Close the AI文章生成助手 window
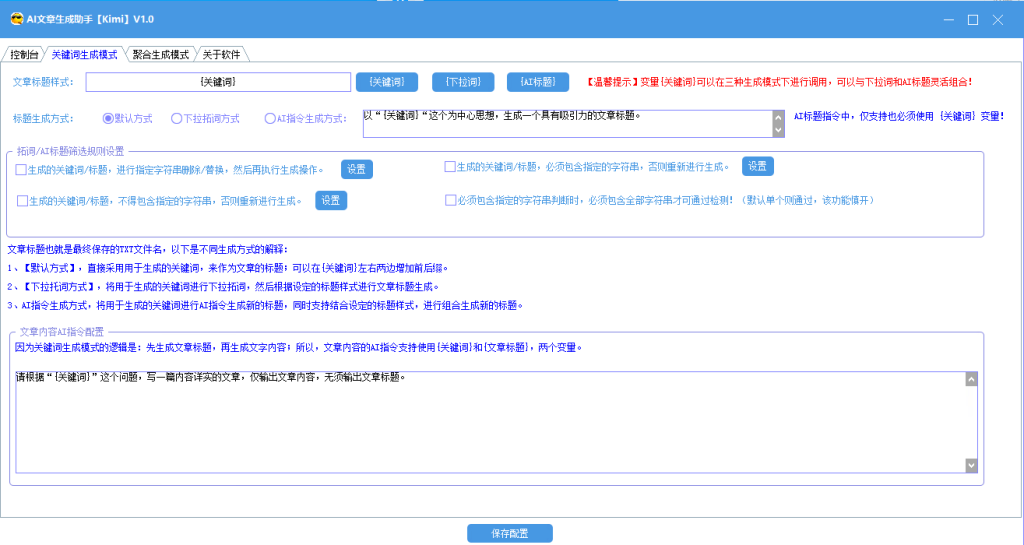The height and width of the screenshot is (545, 1024). point(998,20)
